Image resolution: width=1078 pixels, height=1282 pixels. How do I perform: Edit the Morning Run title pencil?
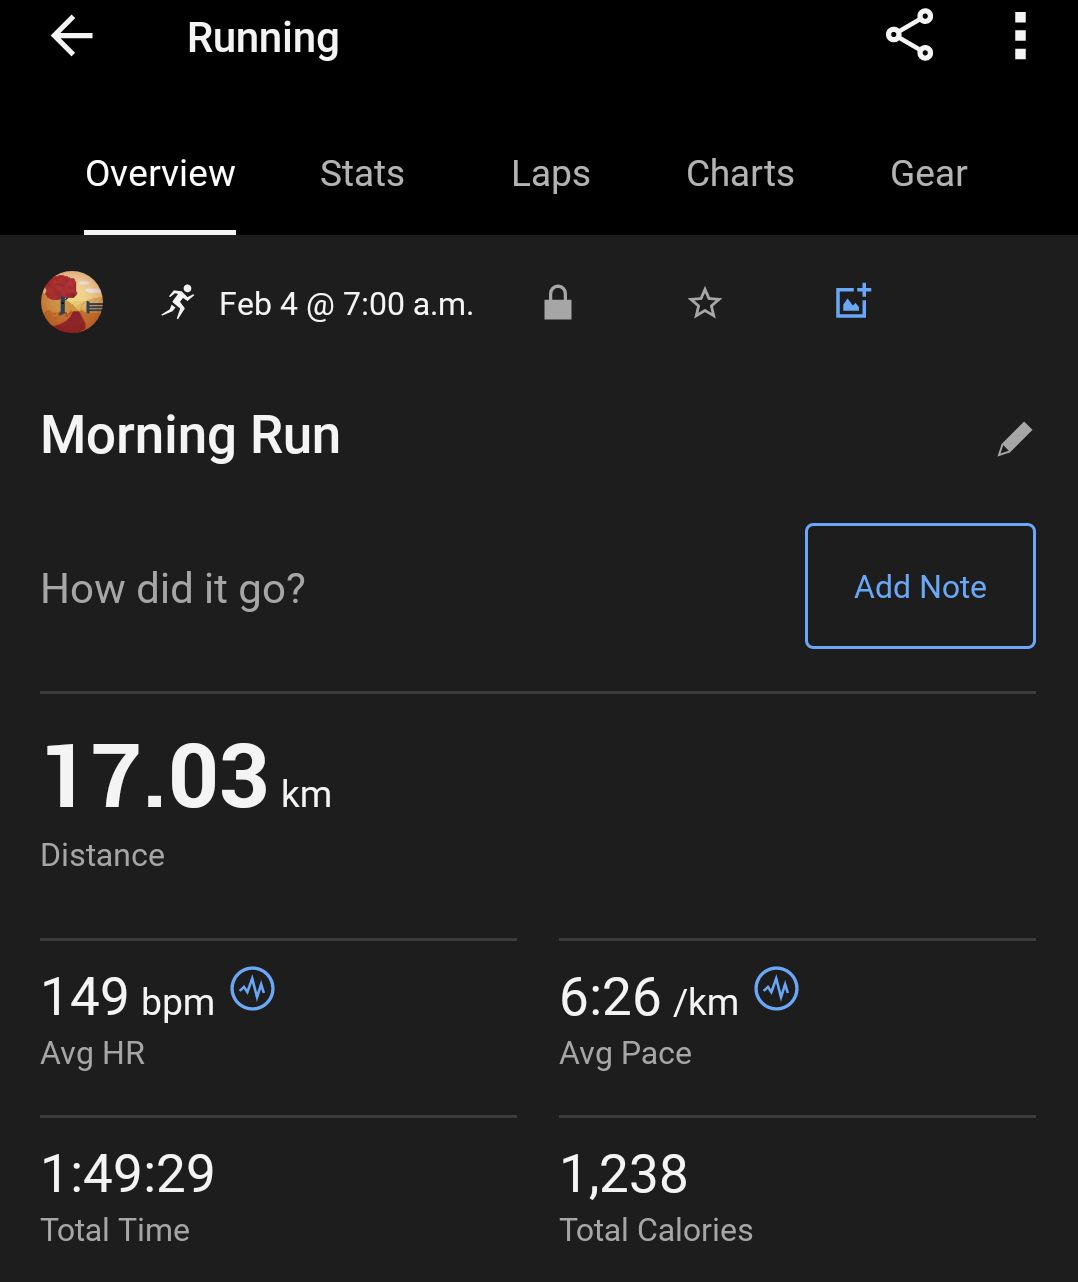[x=1014, y=439]
